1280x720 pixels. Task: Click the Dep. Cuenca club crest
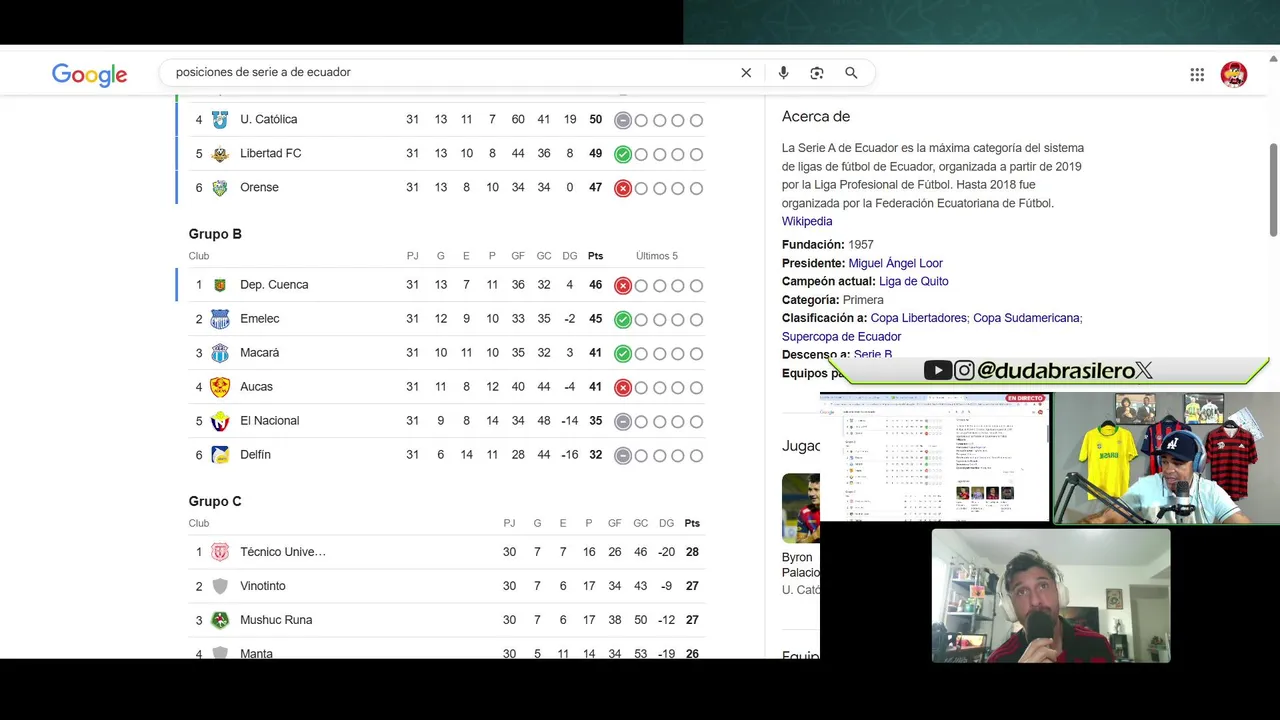click(x=220, y=285)
